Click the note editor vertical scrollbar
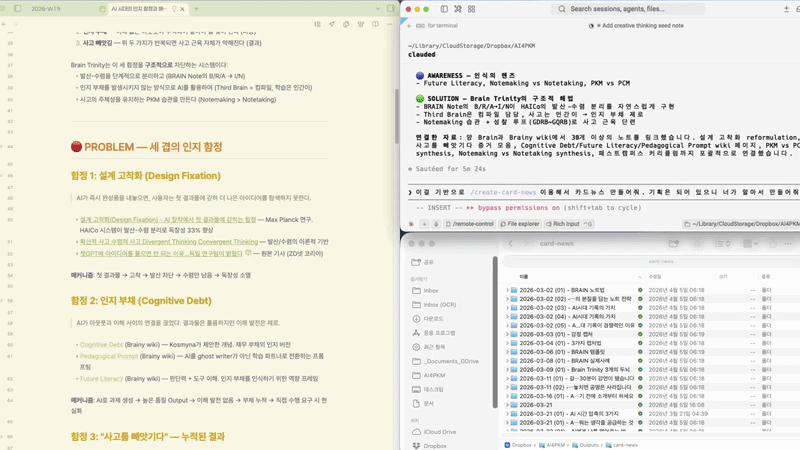The height and width of the screenshot is (450, 800). pyautogui.click(x=397, y=115)
